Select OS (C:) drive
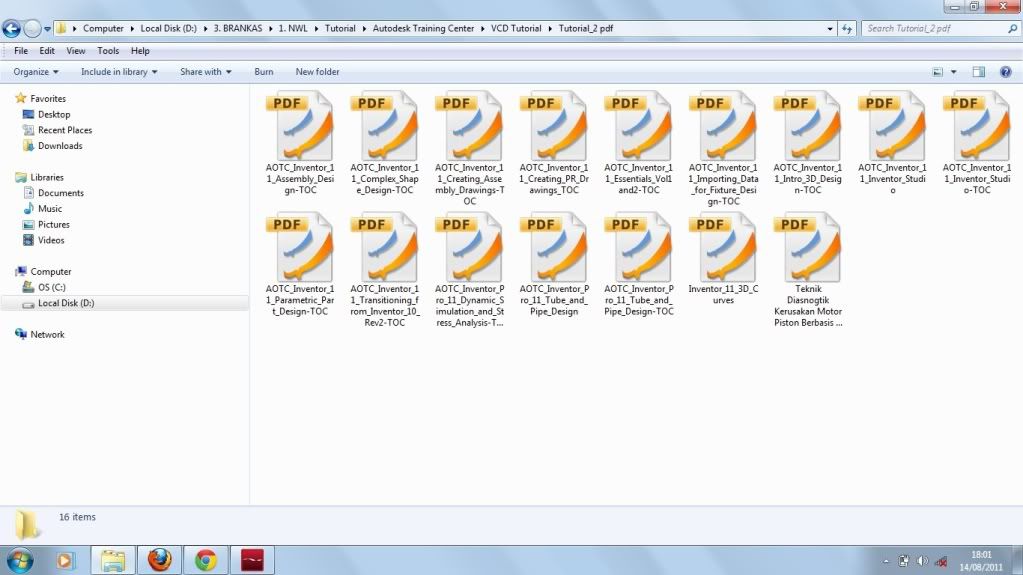The height and width of the screenshot is (575, 1023). click(52, 287)
